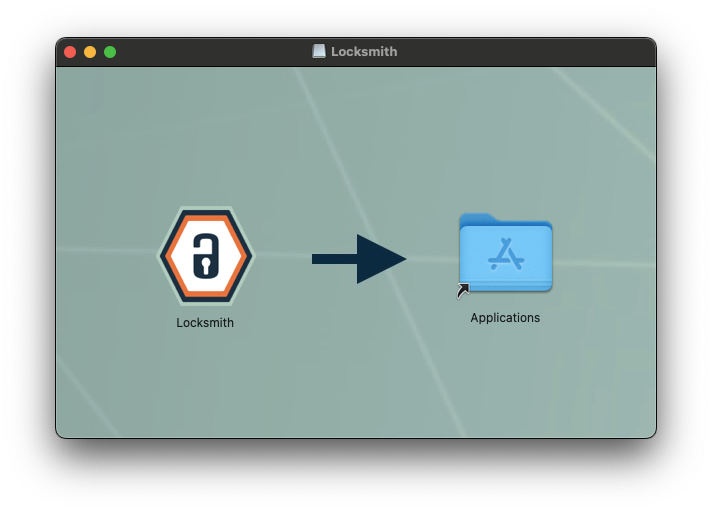Click the Applications folder label
This screenshot has height=512, width=712.
coord(505,318)
